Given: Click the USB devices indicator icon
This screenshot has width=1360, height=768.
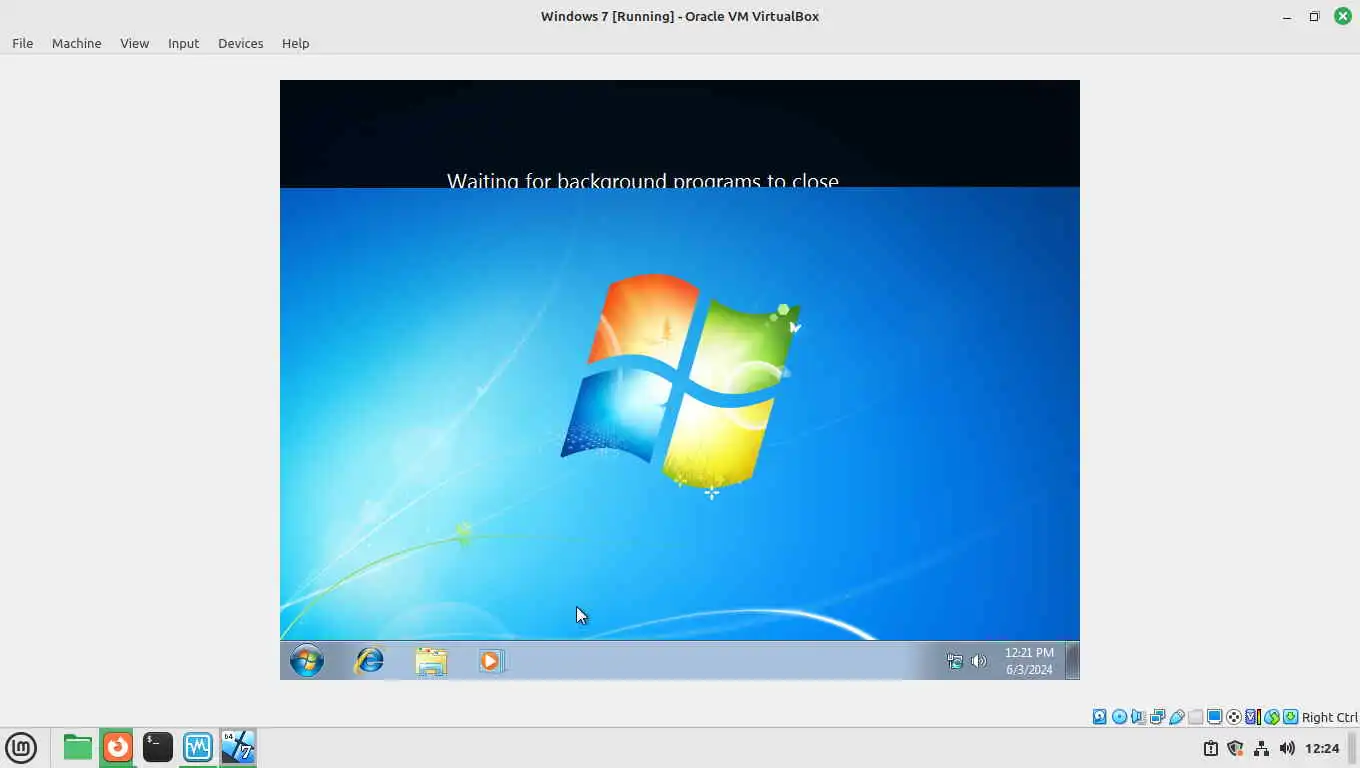Looking at the screenshot, I should click(x=1176, y=717).
